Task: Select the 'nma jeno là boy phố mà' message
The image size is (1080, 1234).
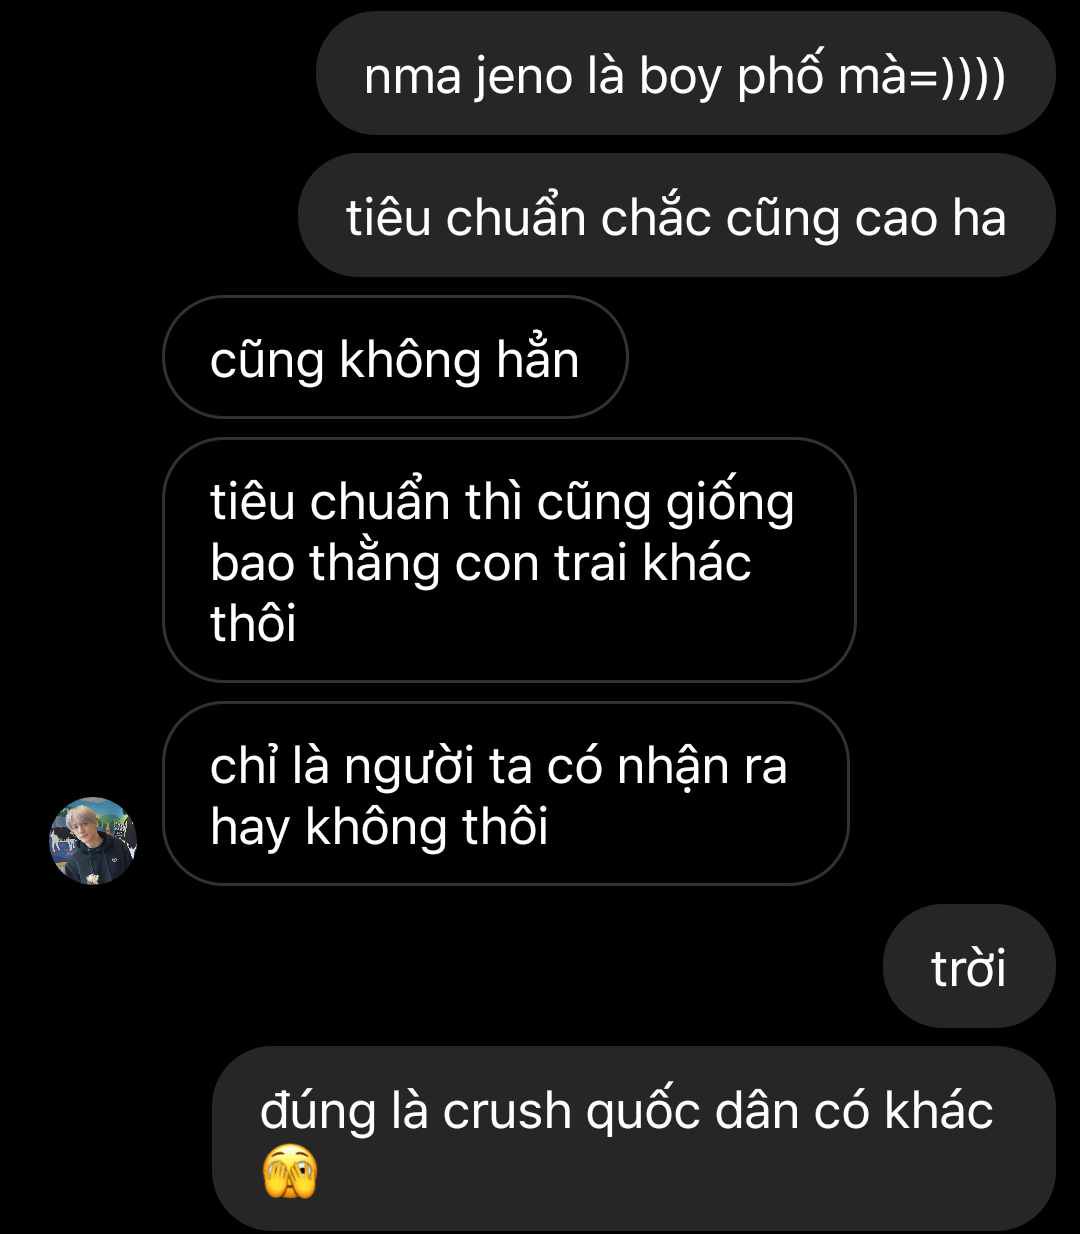Action: click(x=686, y=74)
